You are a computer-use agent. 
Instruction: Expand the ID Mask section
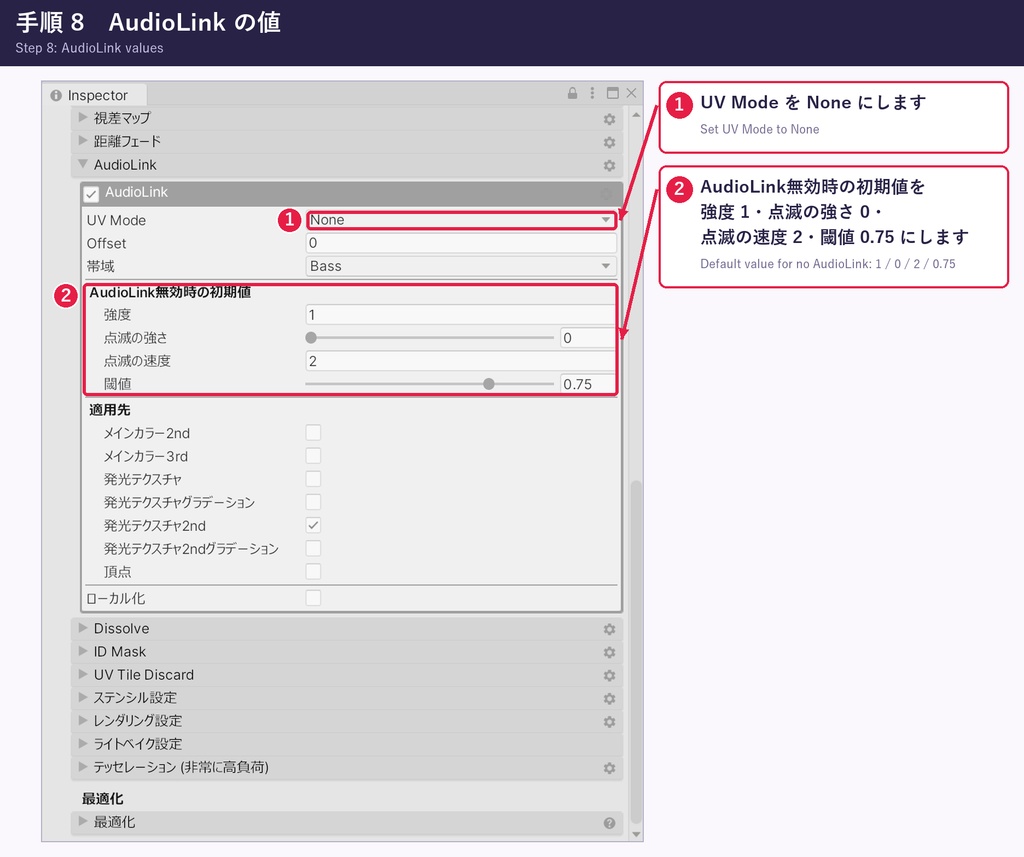click(x=83, y=651)
